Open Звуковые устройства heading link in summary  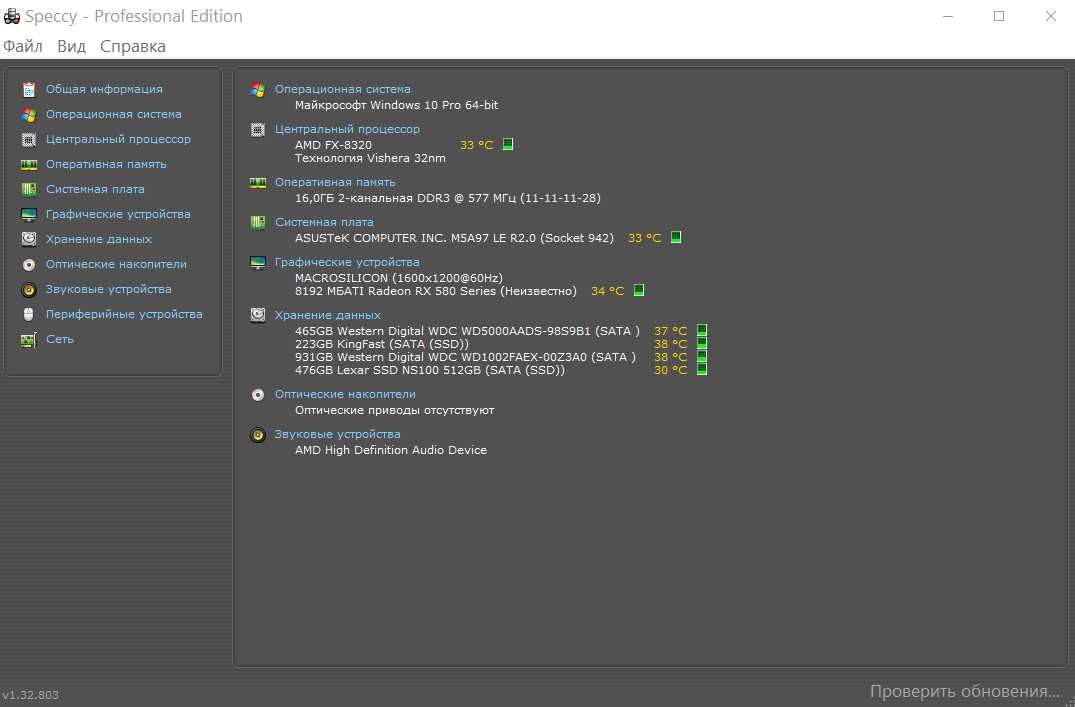338,435
